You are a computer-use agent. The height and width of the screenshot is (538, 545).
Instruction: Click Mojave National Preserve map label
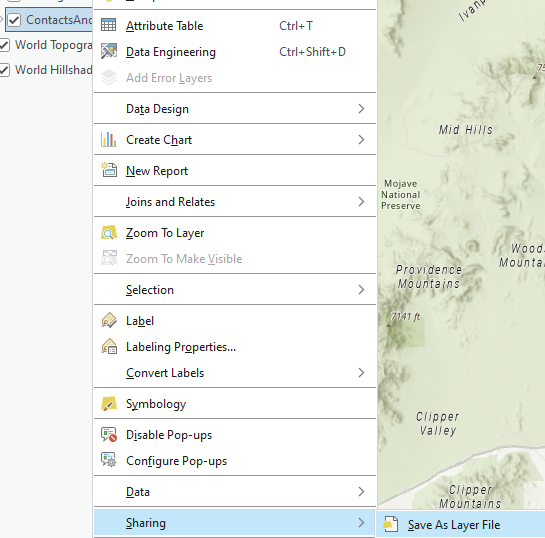[400, 195]
